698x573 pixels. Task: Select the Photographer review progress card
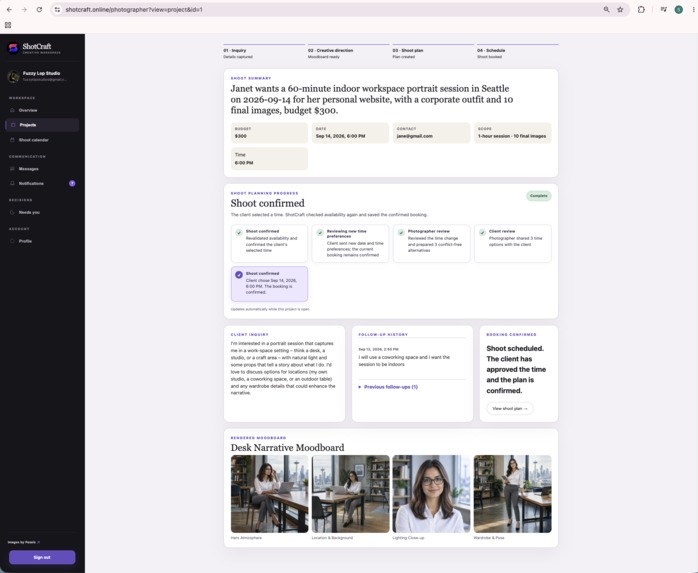431,243
